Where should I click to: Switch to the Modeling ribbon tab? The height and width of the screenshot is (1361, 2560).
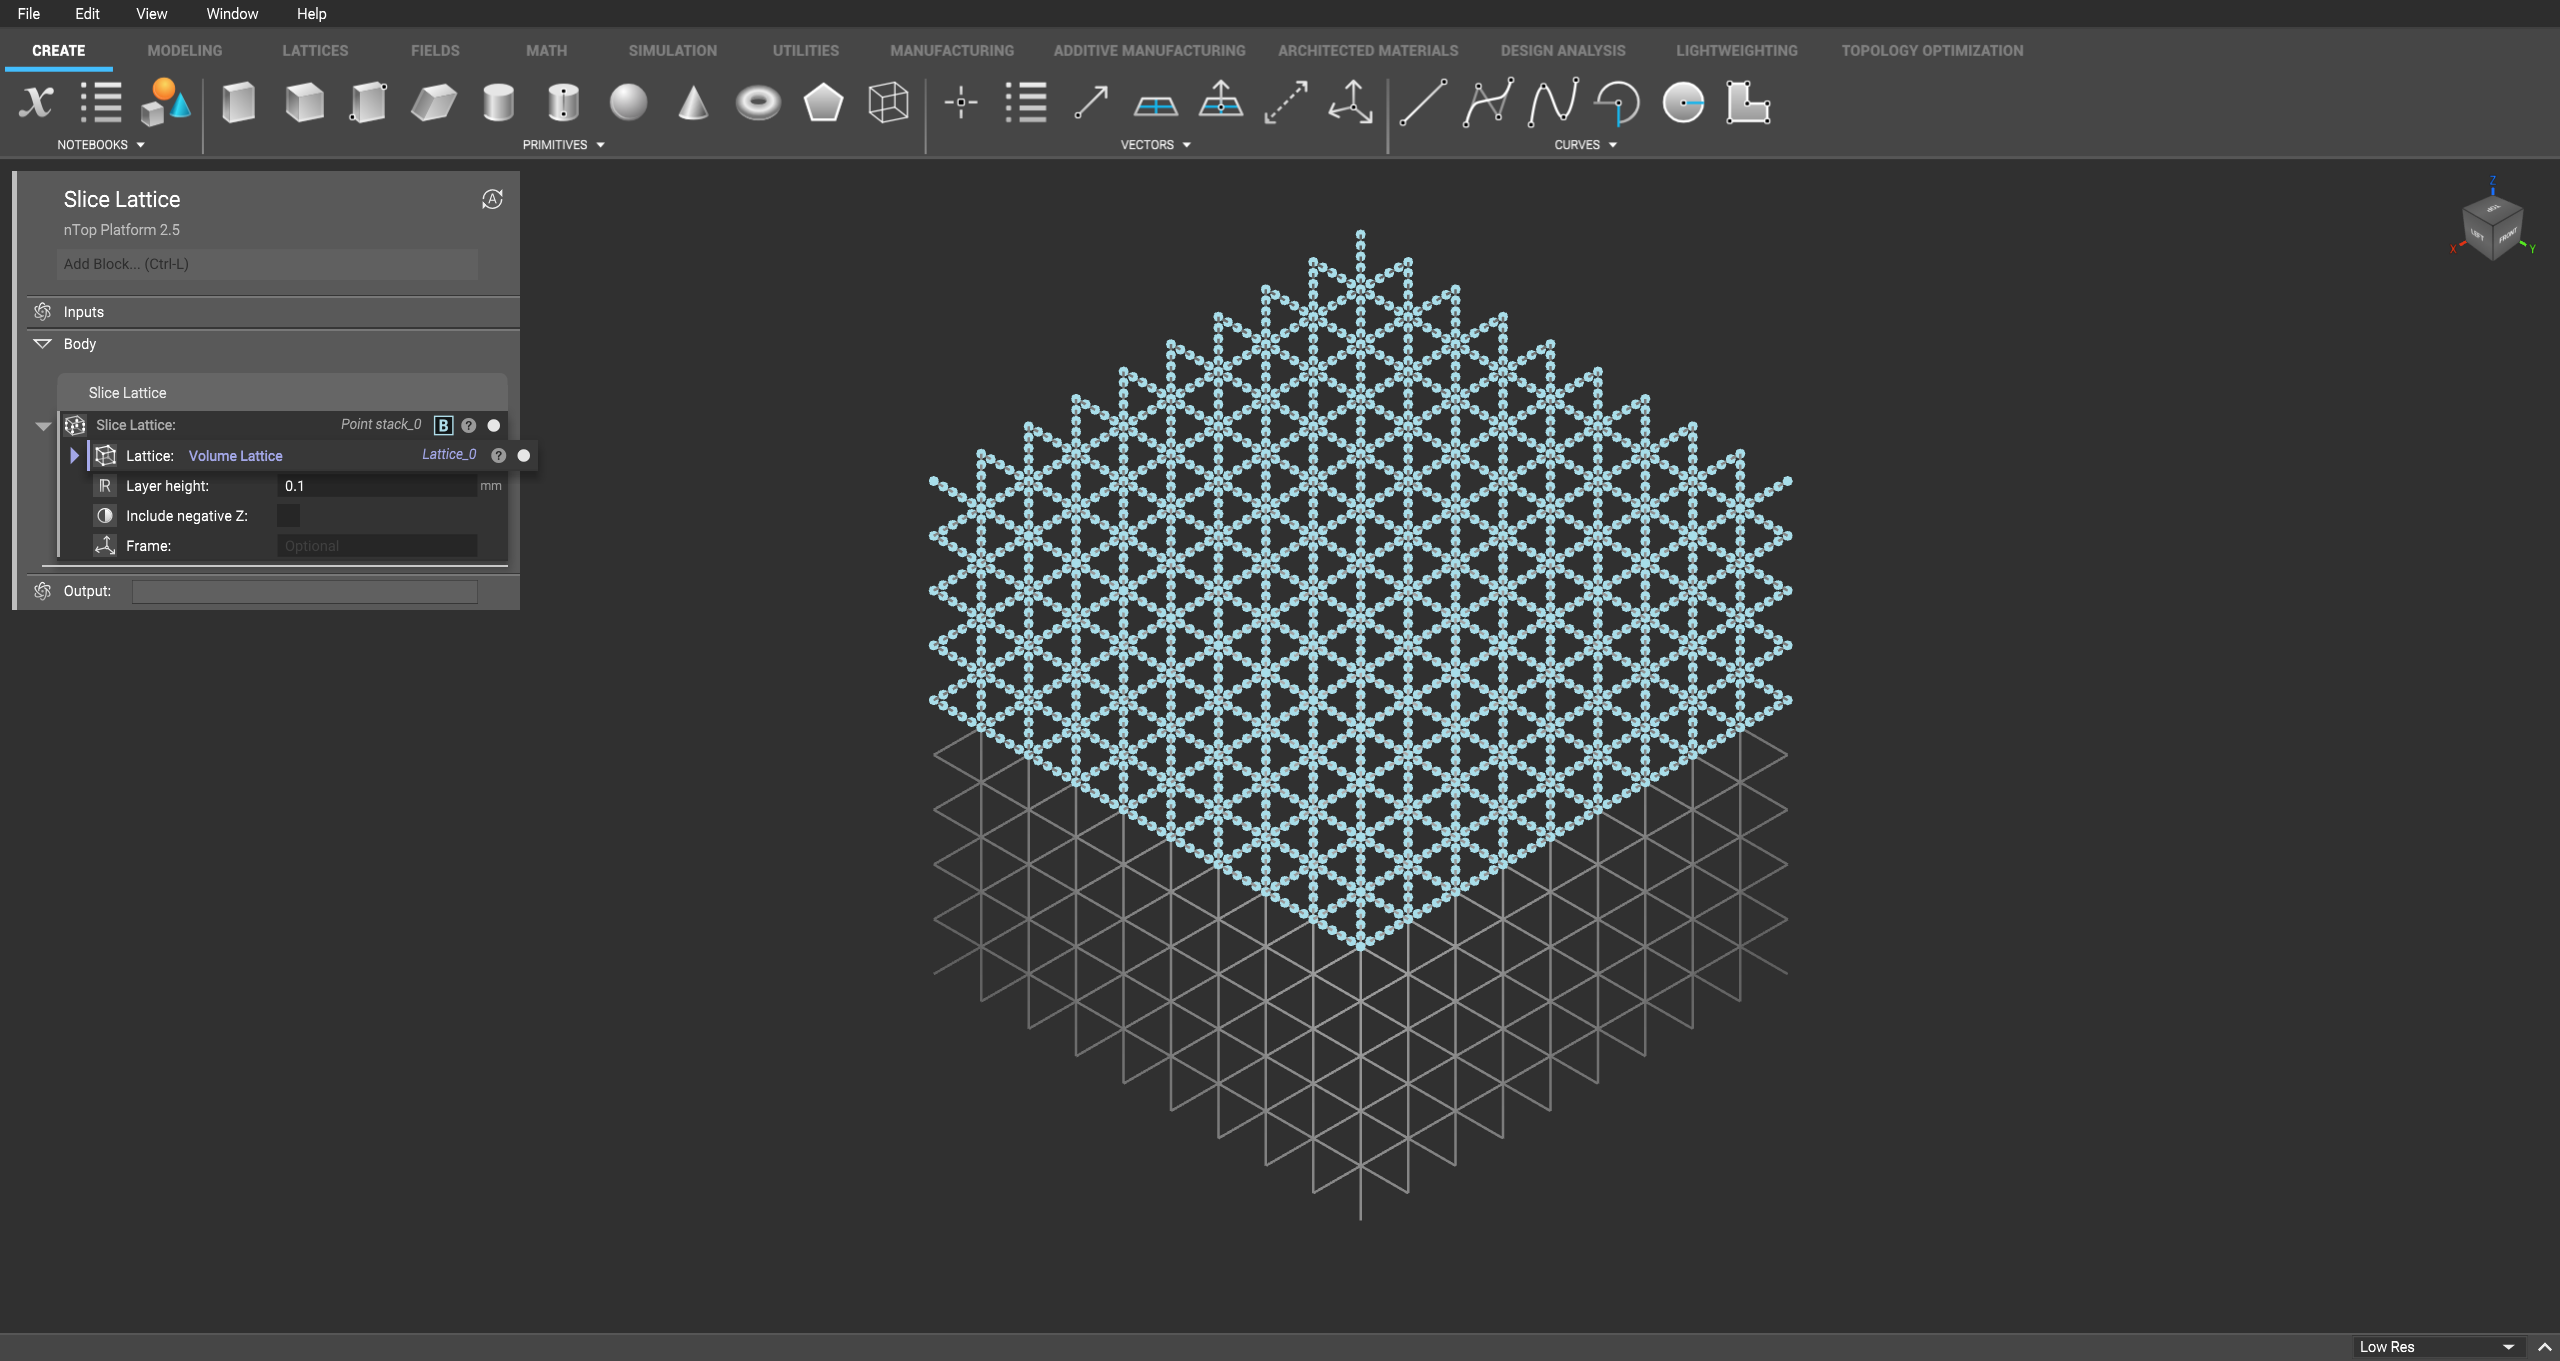tap(185, 50)
